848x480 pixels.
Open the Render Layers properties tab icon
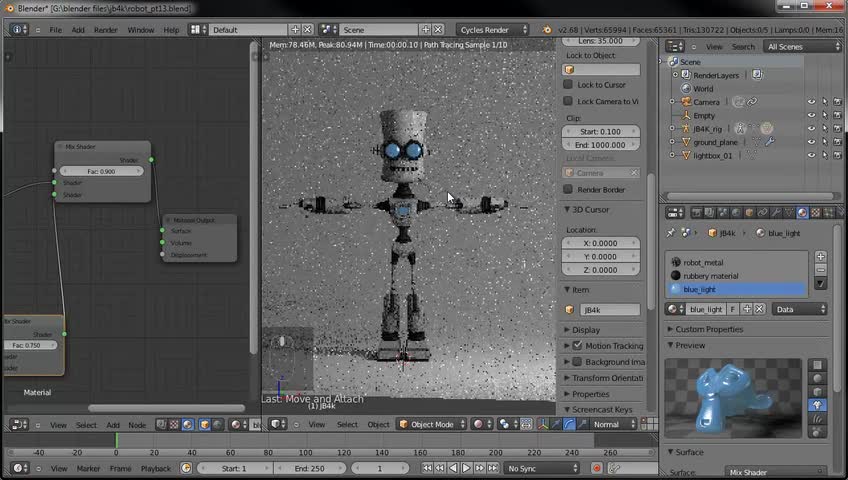click(710, 213)
